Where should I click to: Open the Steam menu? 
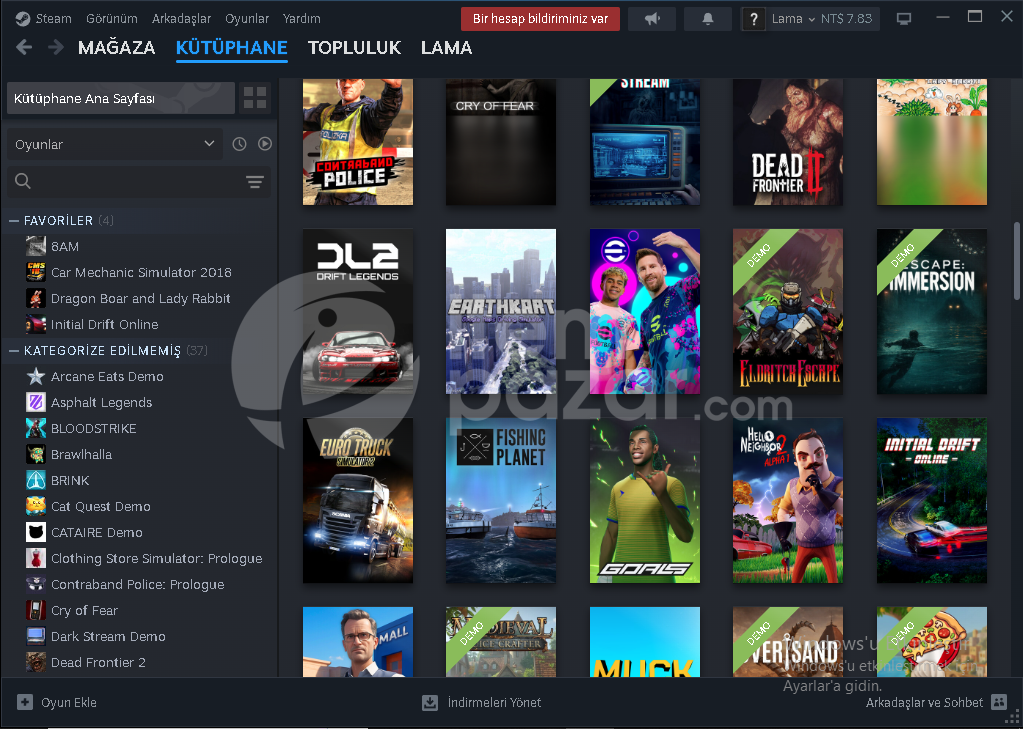tap(53, 19)
